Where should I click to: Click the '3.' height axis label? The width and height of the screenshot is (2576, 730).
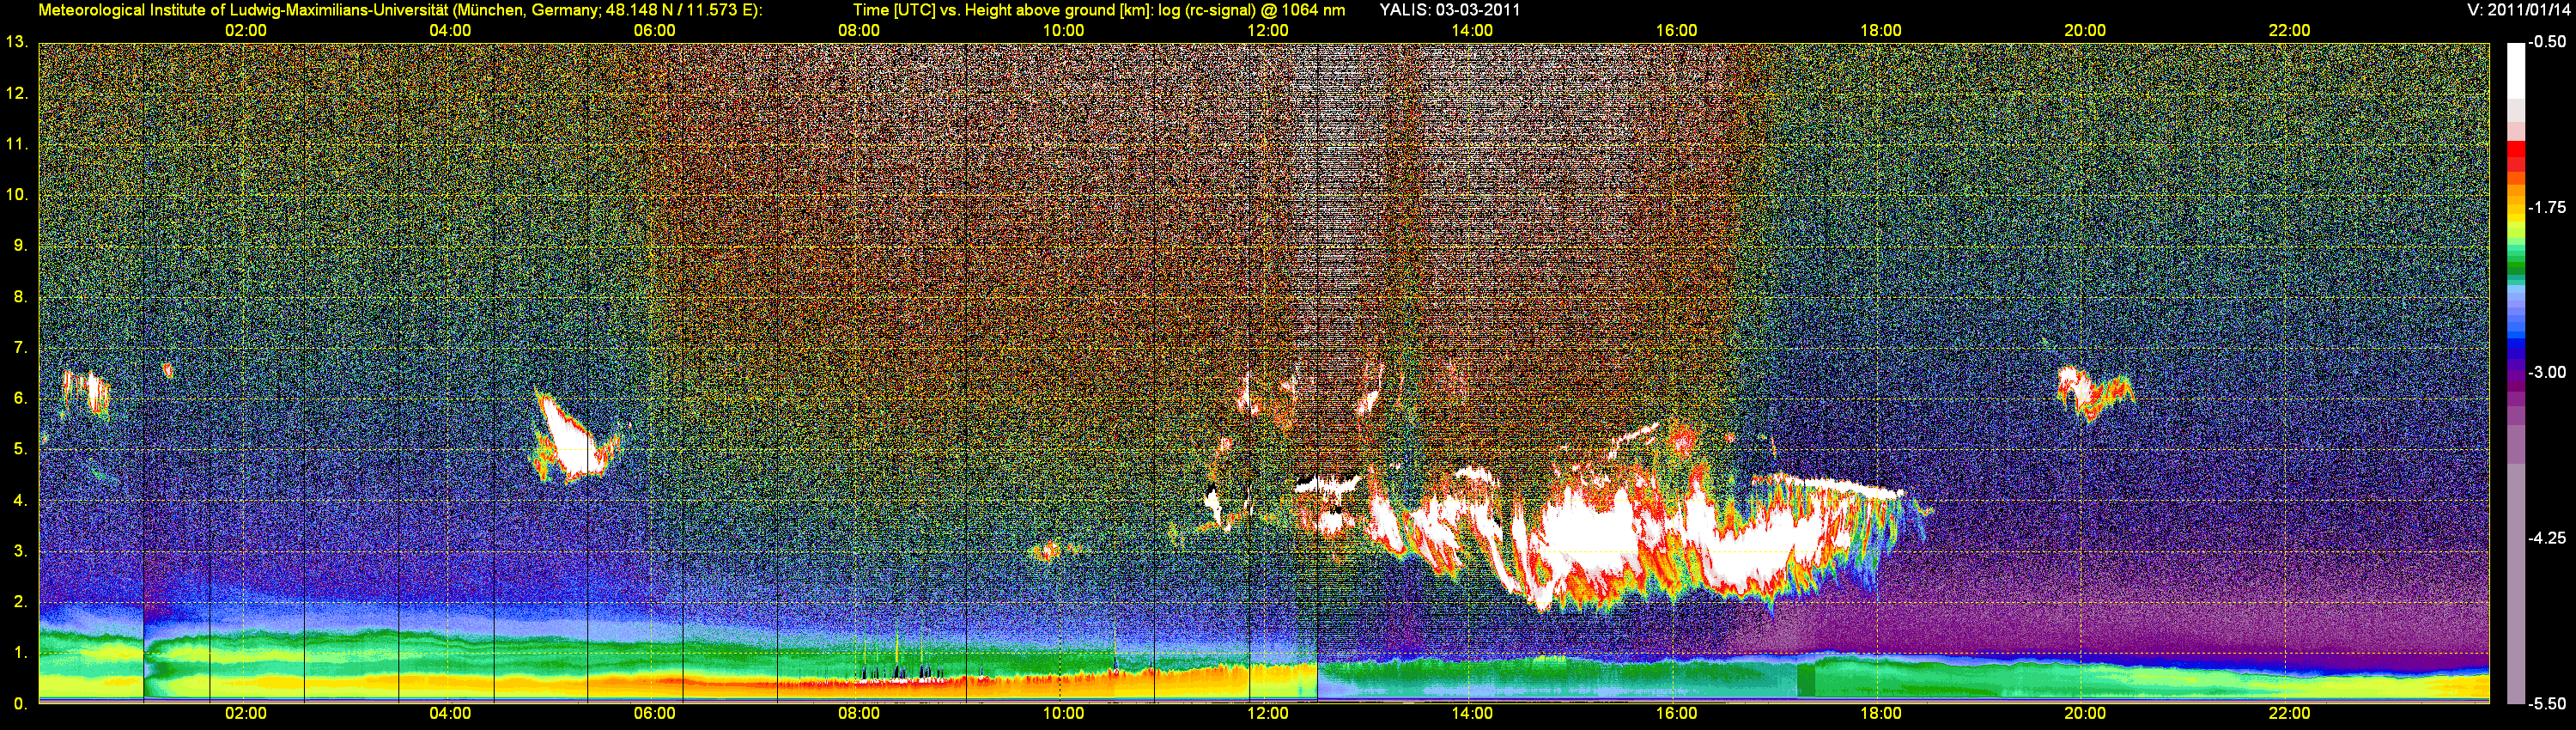point(20,551)
